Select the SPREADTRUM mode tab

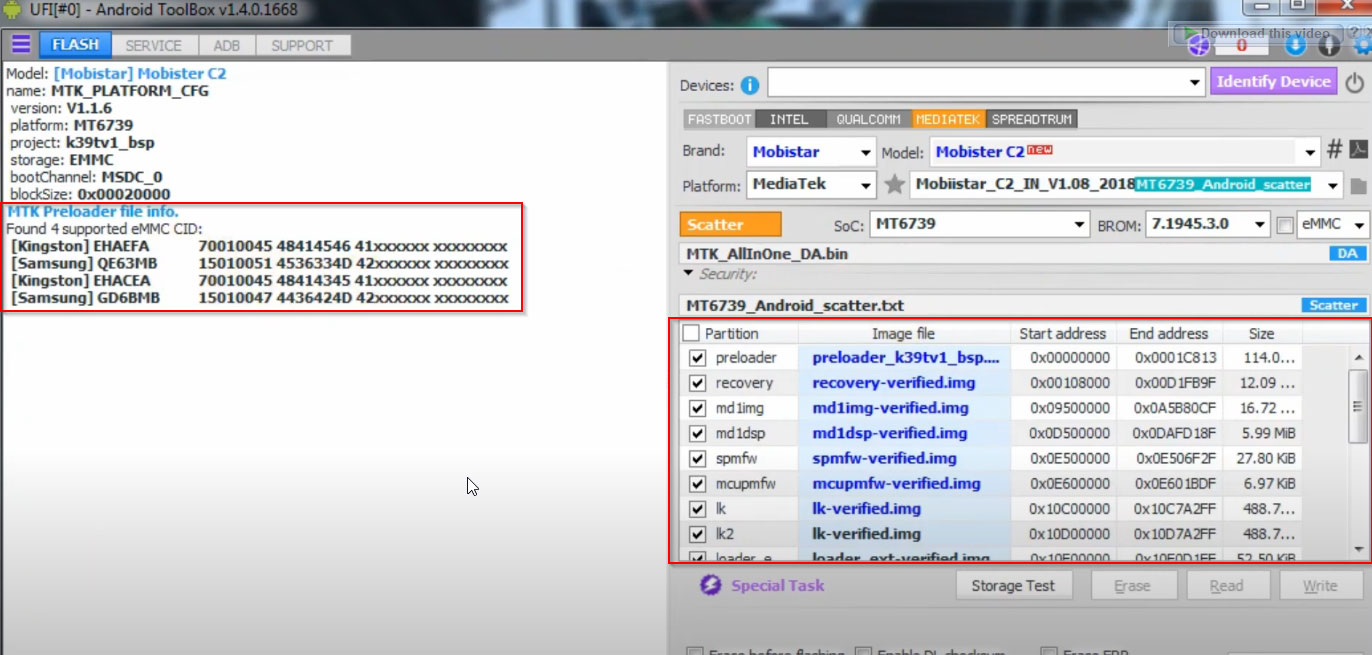[1032, 119]
